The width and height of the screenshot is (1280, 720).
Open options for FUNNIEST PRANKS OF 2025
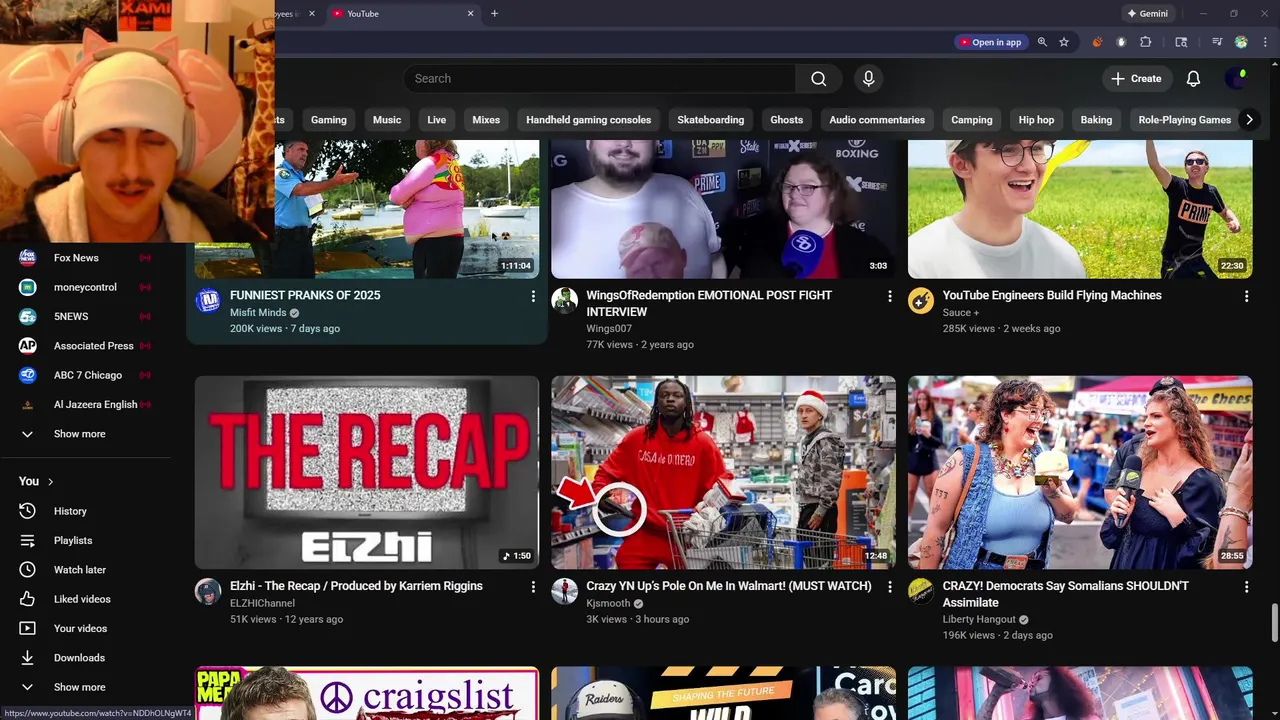point(533,296)
